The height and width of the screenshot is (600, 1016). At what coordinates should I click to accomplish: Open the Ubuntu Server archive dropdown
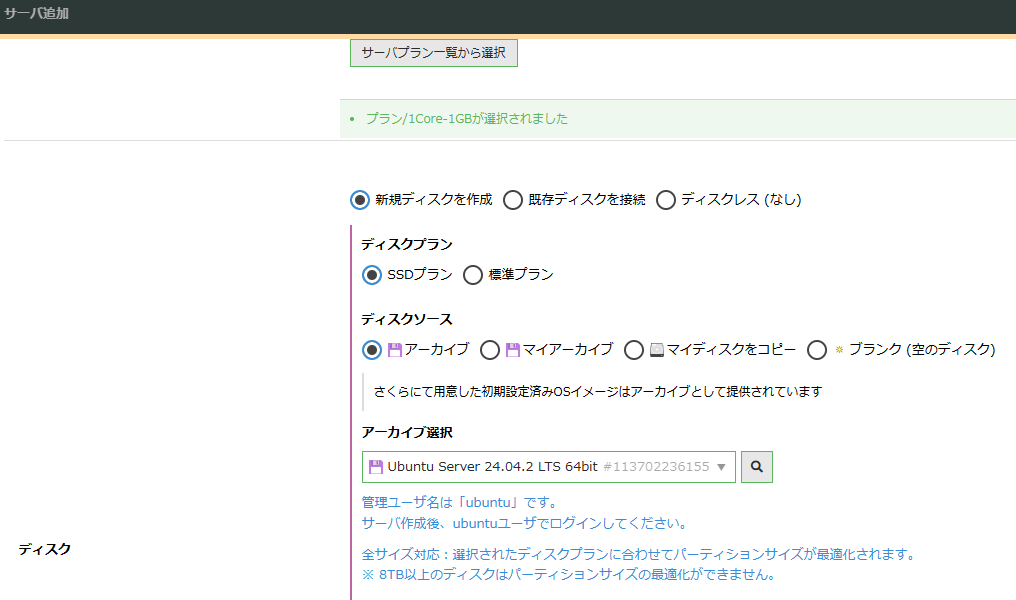tap(548, 467)
